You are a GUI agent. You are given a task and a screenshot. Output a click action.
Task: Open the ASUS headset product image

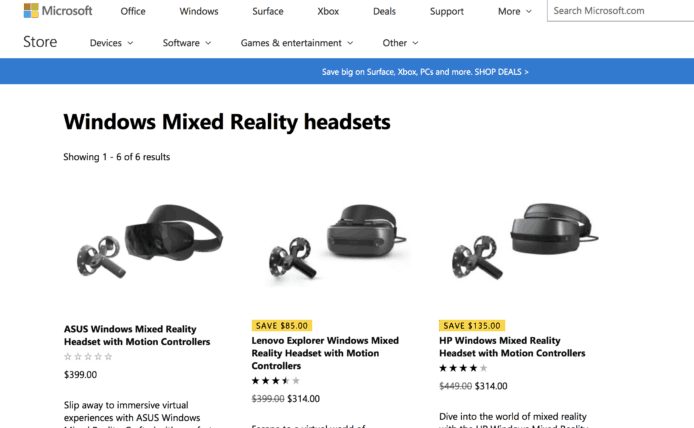tap(150, 241)
